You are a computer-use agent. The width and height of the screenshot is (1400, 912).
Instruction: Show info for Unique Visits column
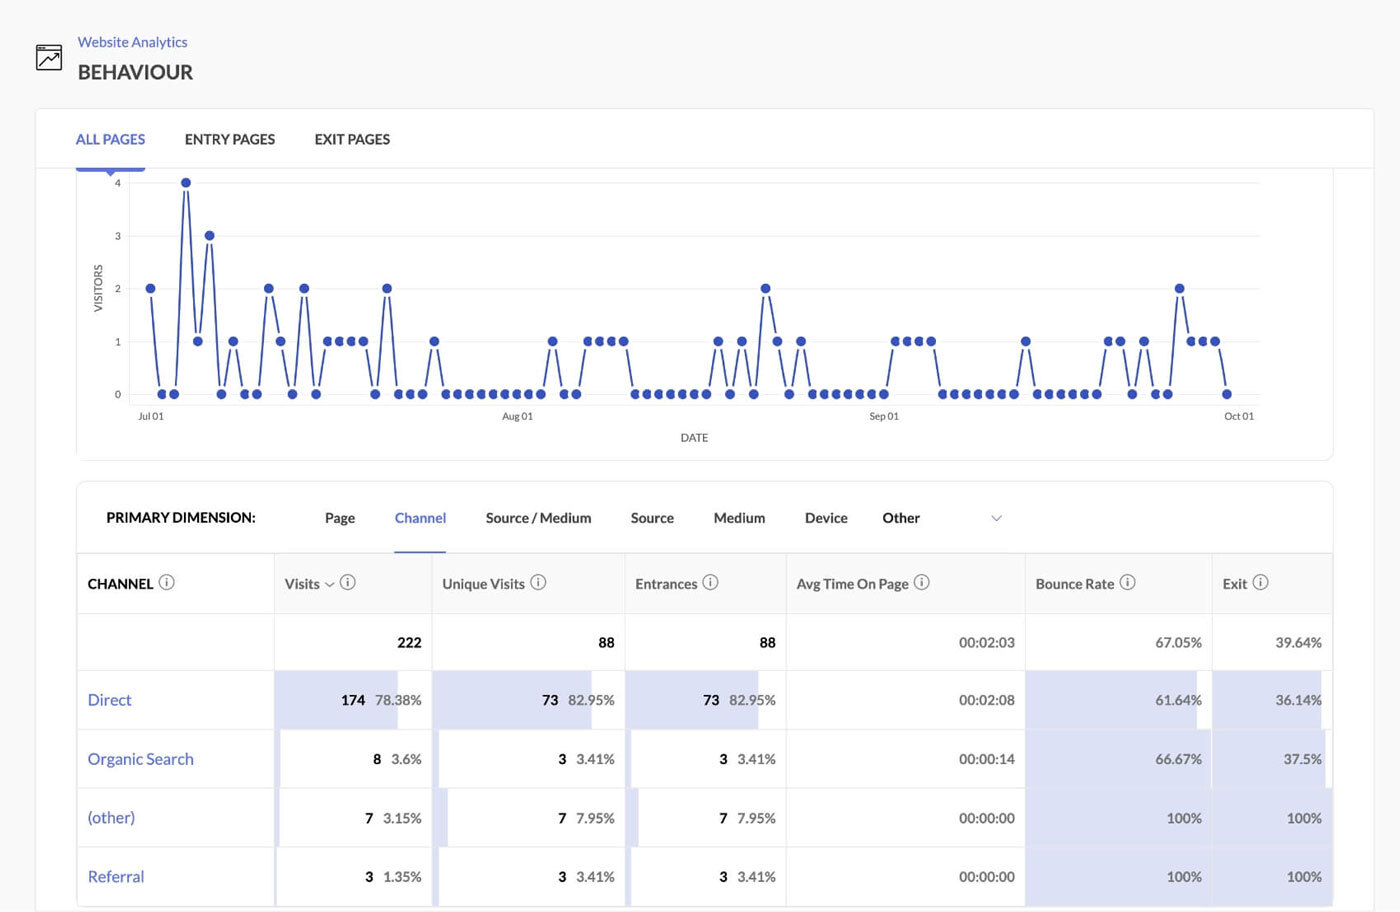click(538, 582)
